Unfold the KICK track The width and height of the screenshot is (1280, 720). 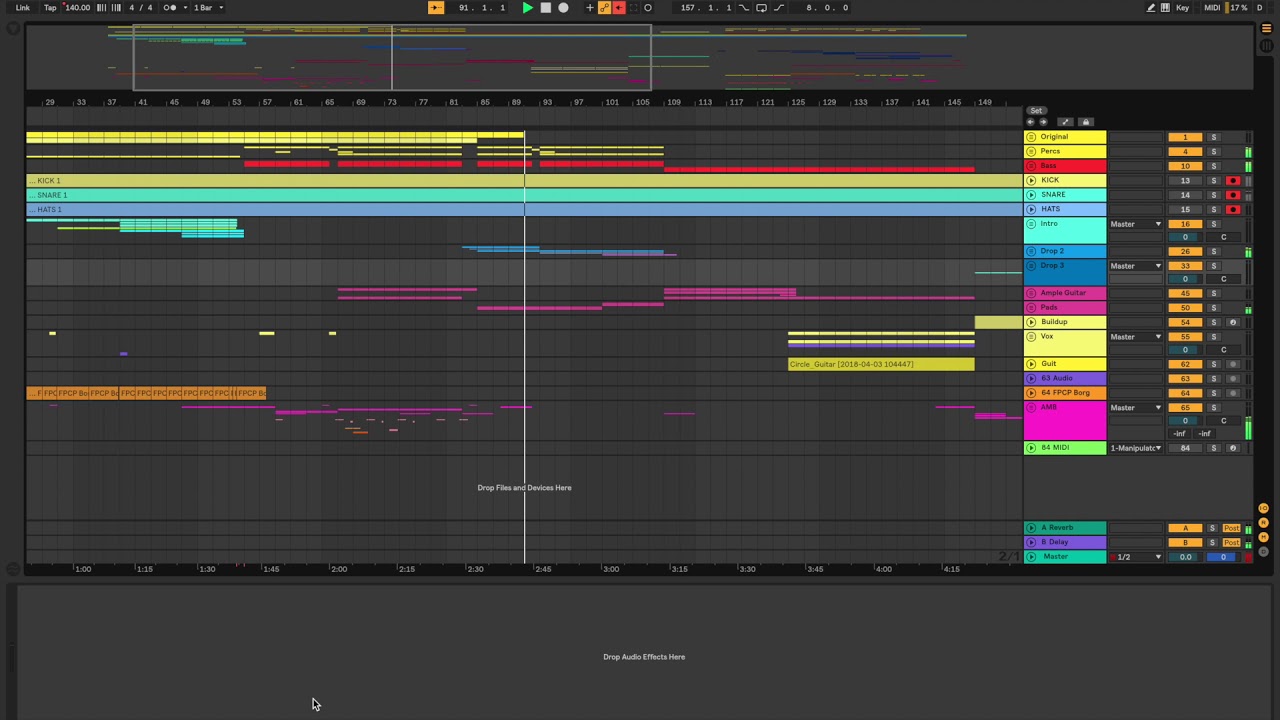coord(1031,180)
